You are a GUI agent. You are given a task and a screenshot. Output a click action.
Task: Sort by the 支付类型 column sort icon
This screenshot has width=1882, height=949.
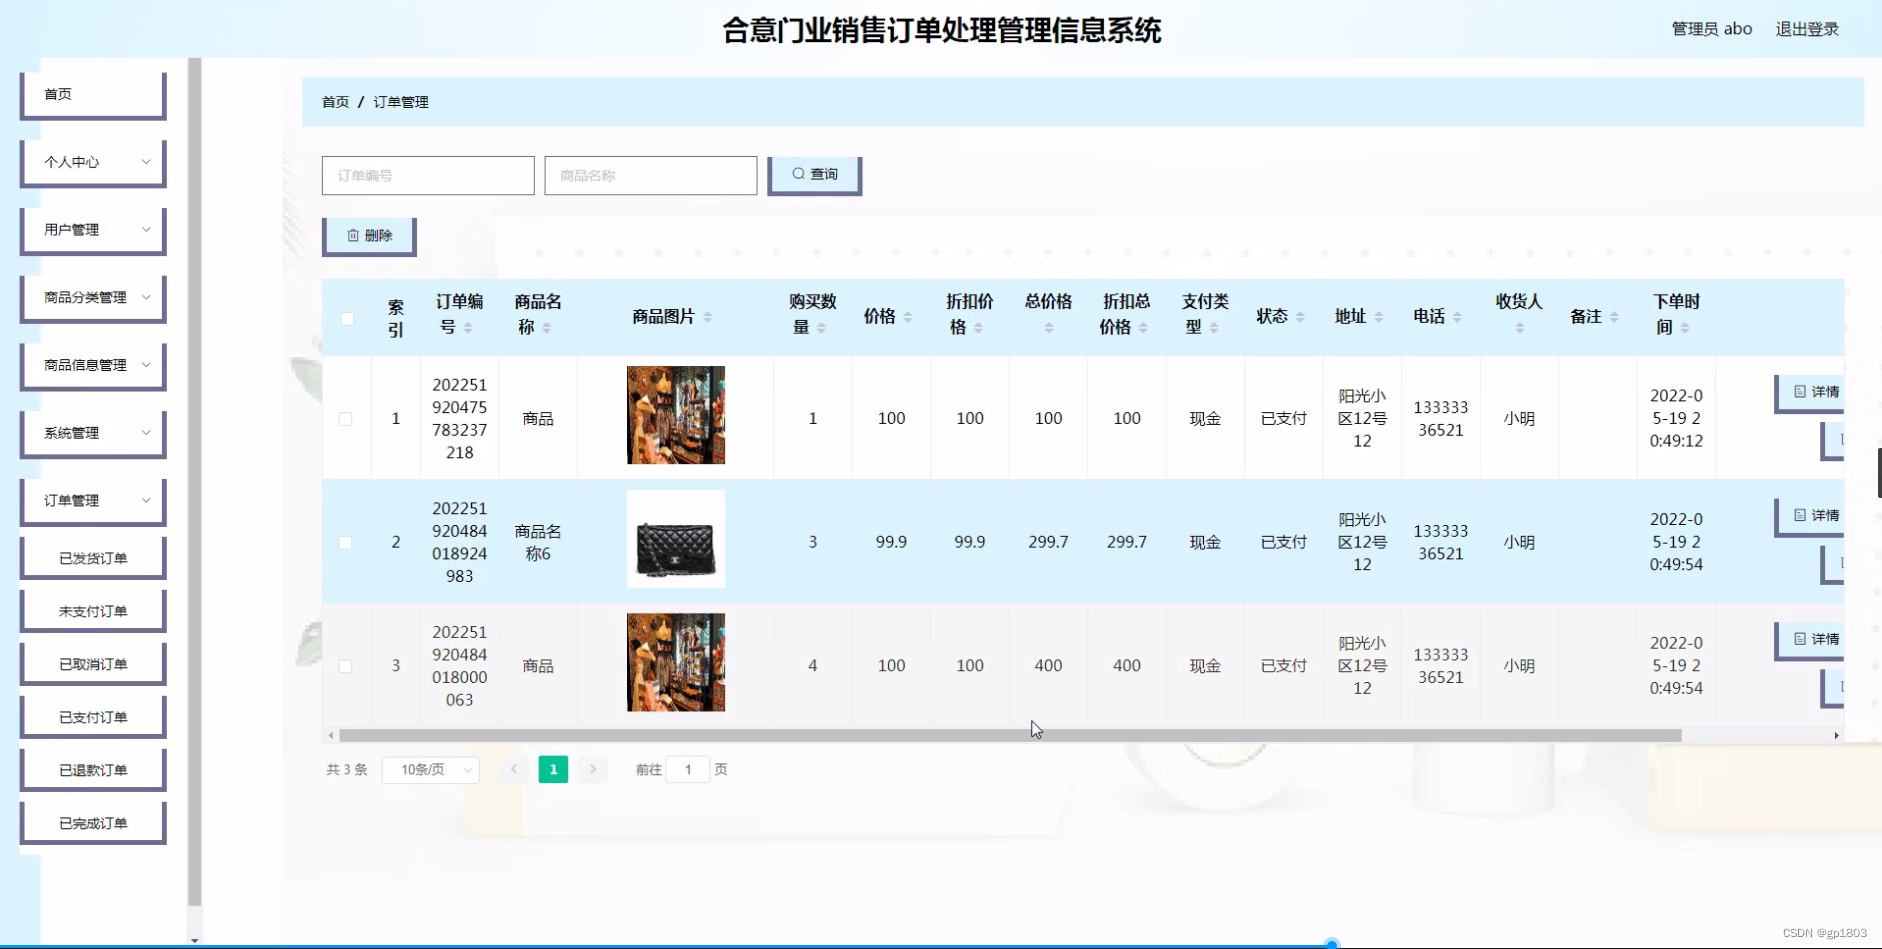1214,328
